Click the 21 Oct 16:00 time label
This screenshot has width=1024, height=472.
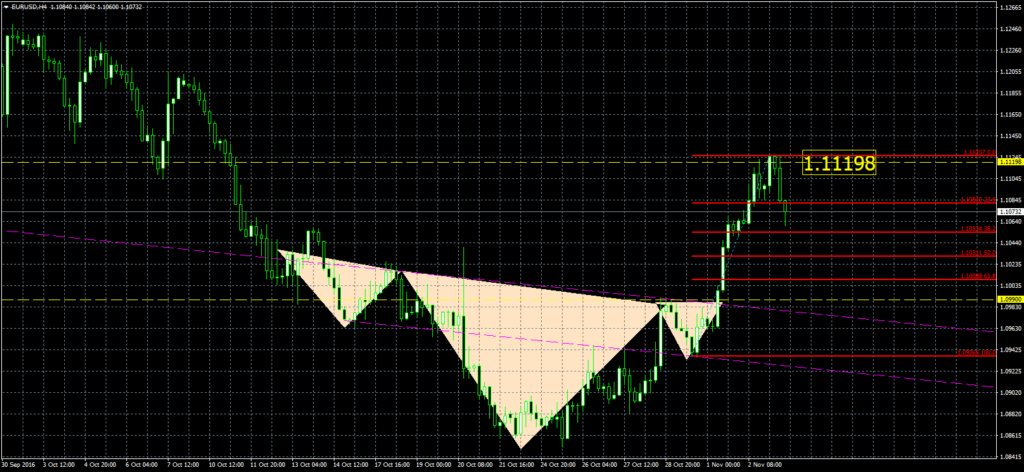[514, 465]
